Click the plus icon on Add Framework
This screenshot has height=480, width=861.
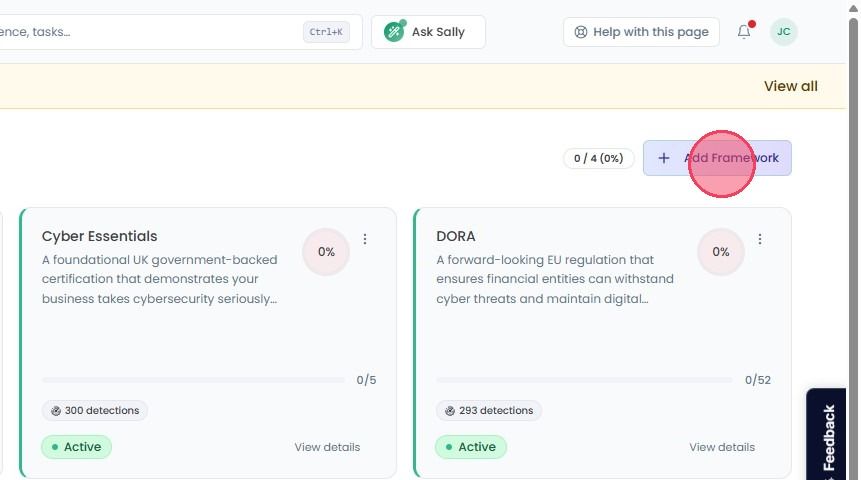click(x=663, y=158)
